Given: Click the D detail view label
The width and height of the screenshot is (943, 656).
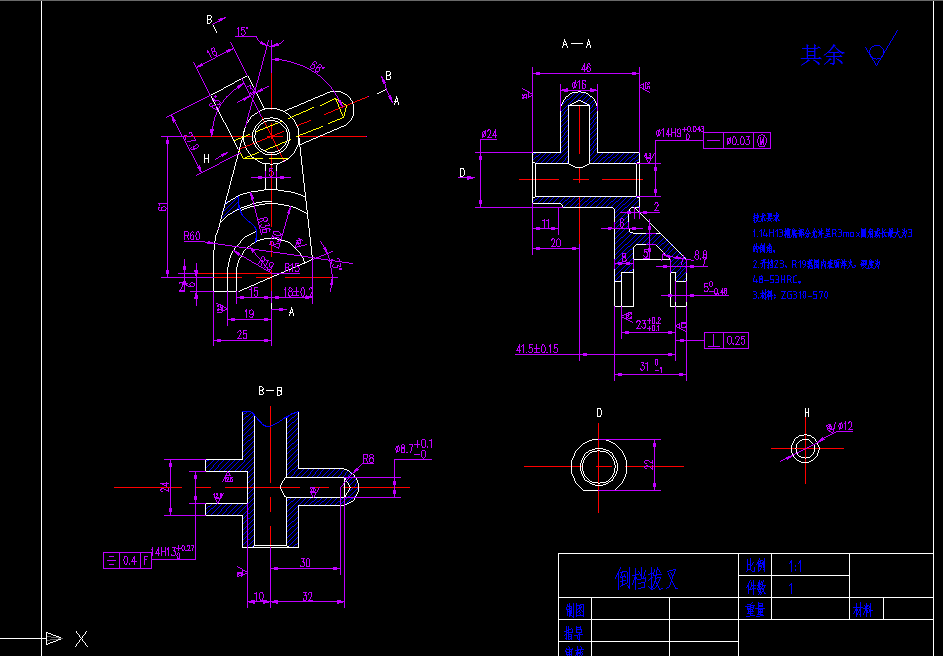Looking at the screenshot, I should tap(598, 410).
